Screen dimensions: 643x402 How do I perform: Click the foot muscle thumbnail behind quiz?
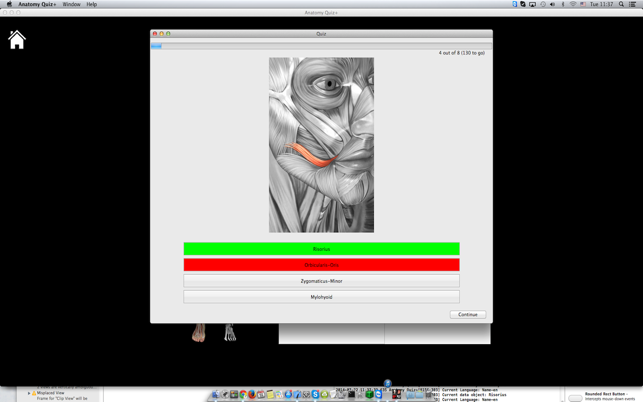tap(199, 333)
